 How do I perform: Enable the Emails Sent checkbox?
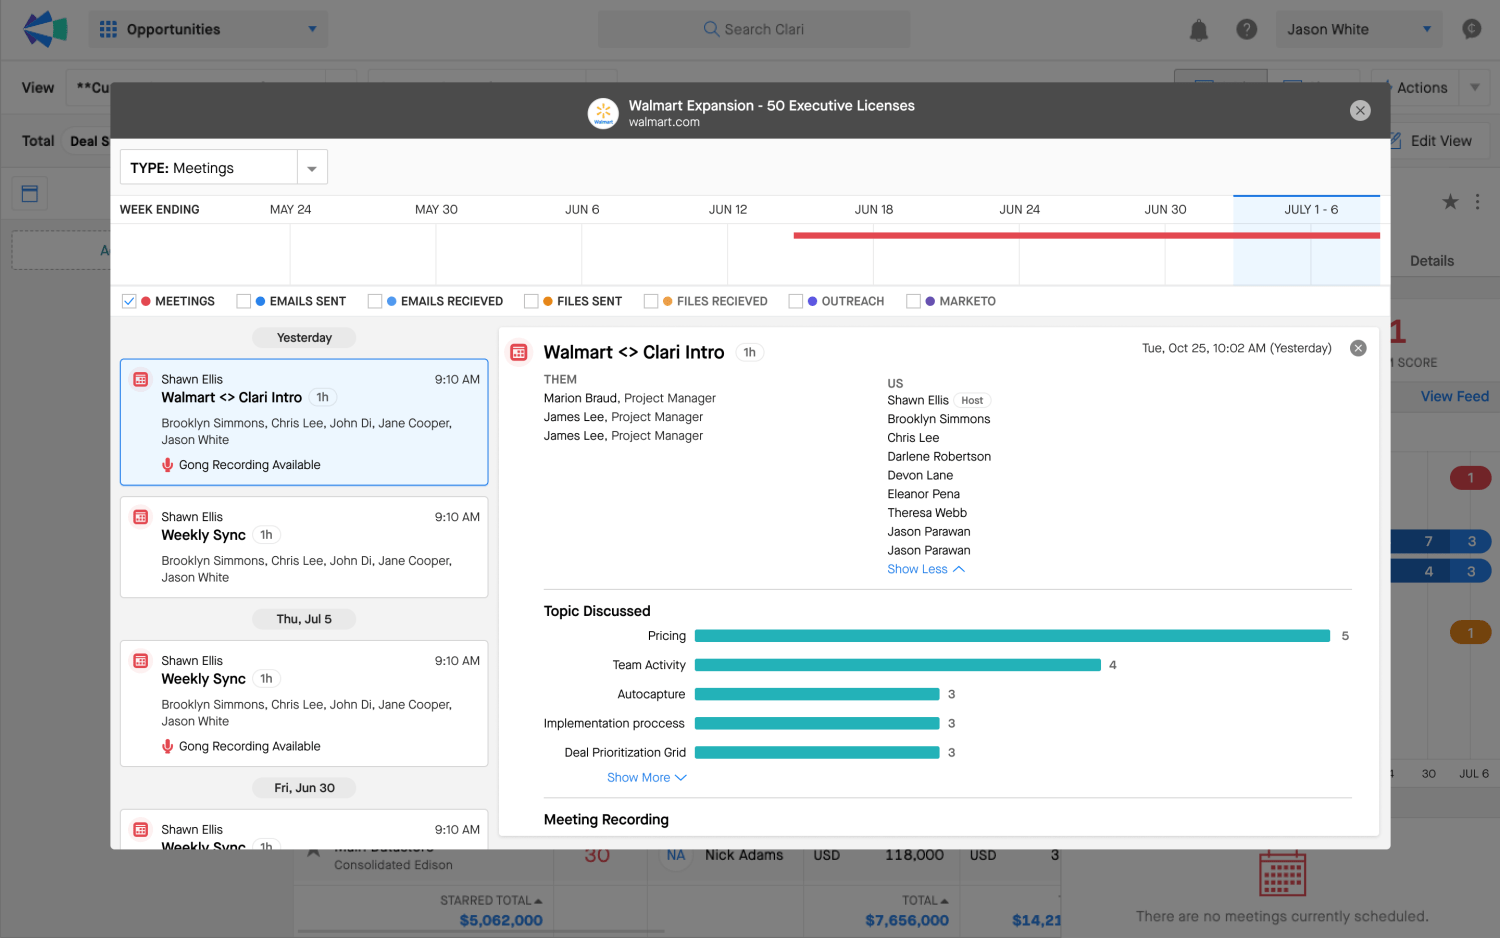point(243,301)
